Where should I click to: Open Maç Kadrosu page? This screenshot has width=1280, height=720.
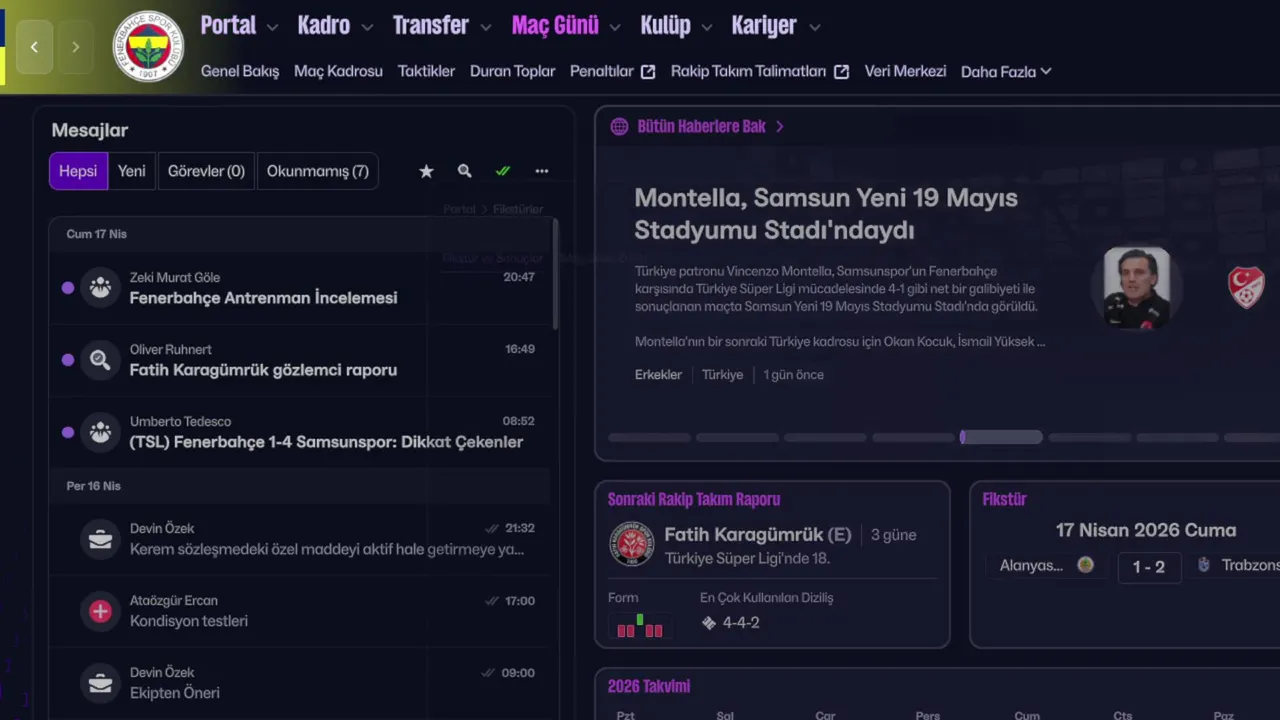coord(338,71)
